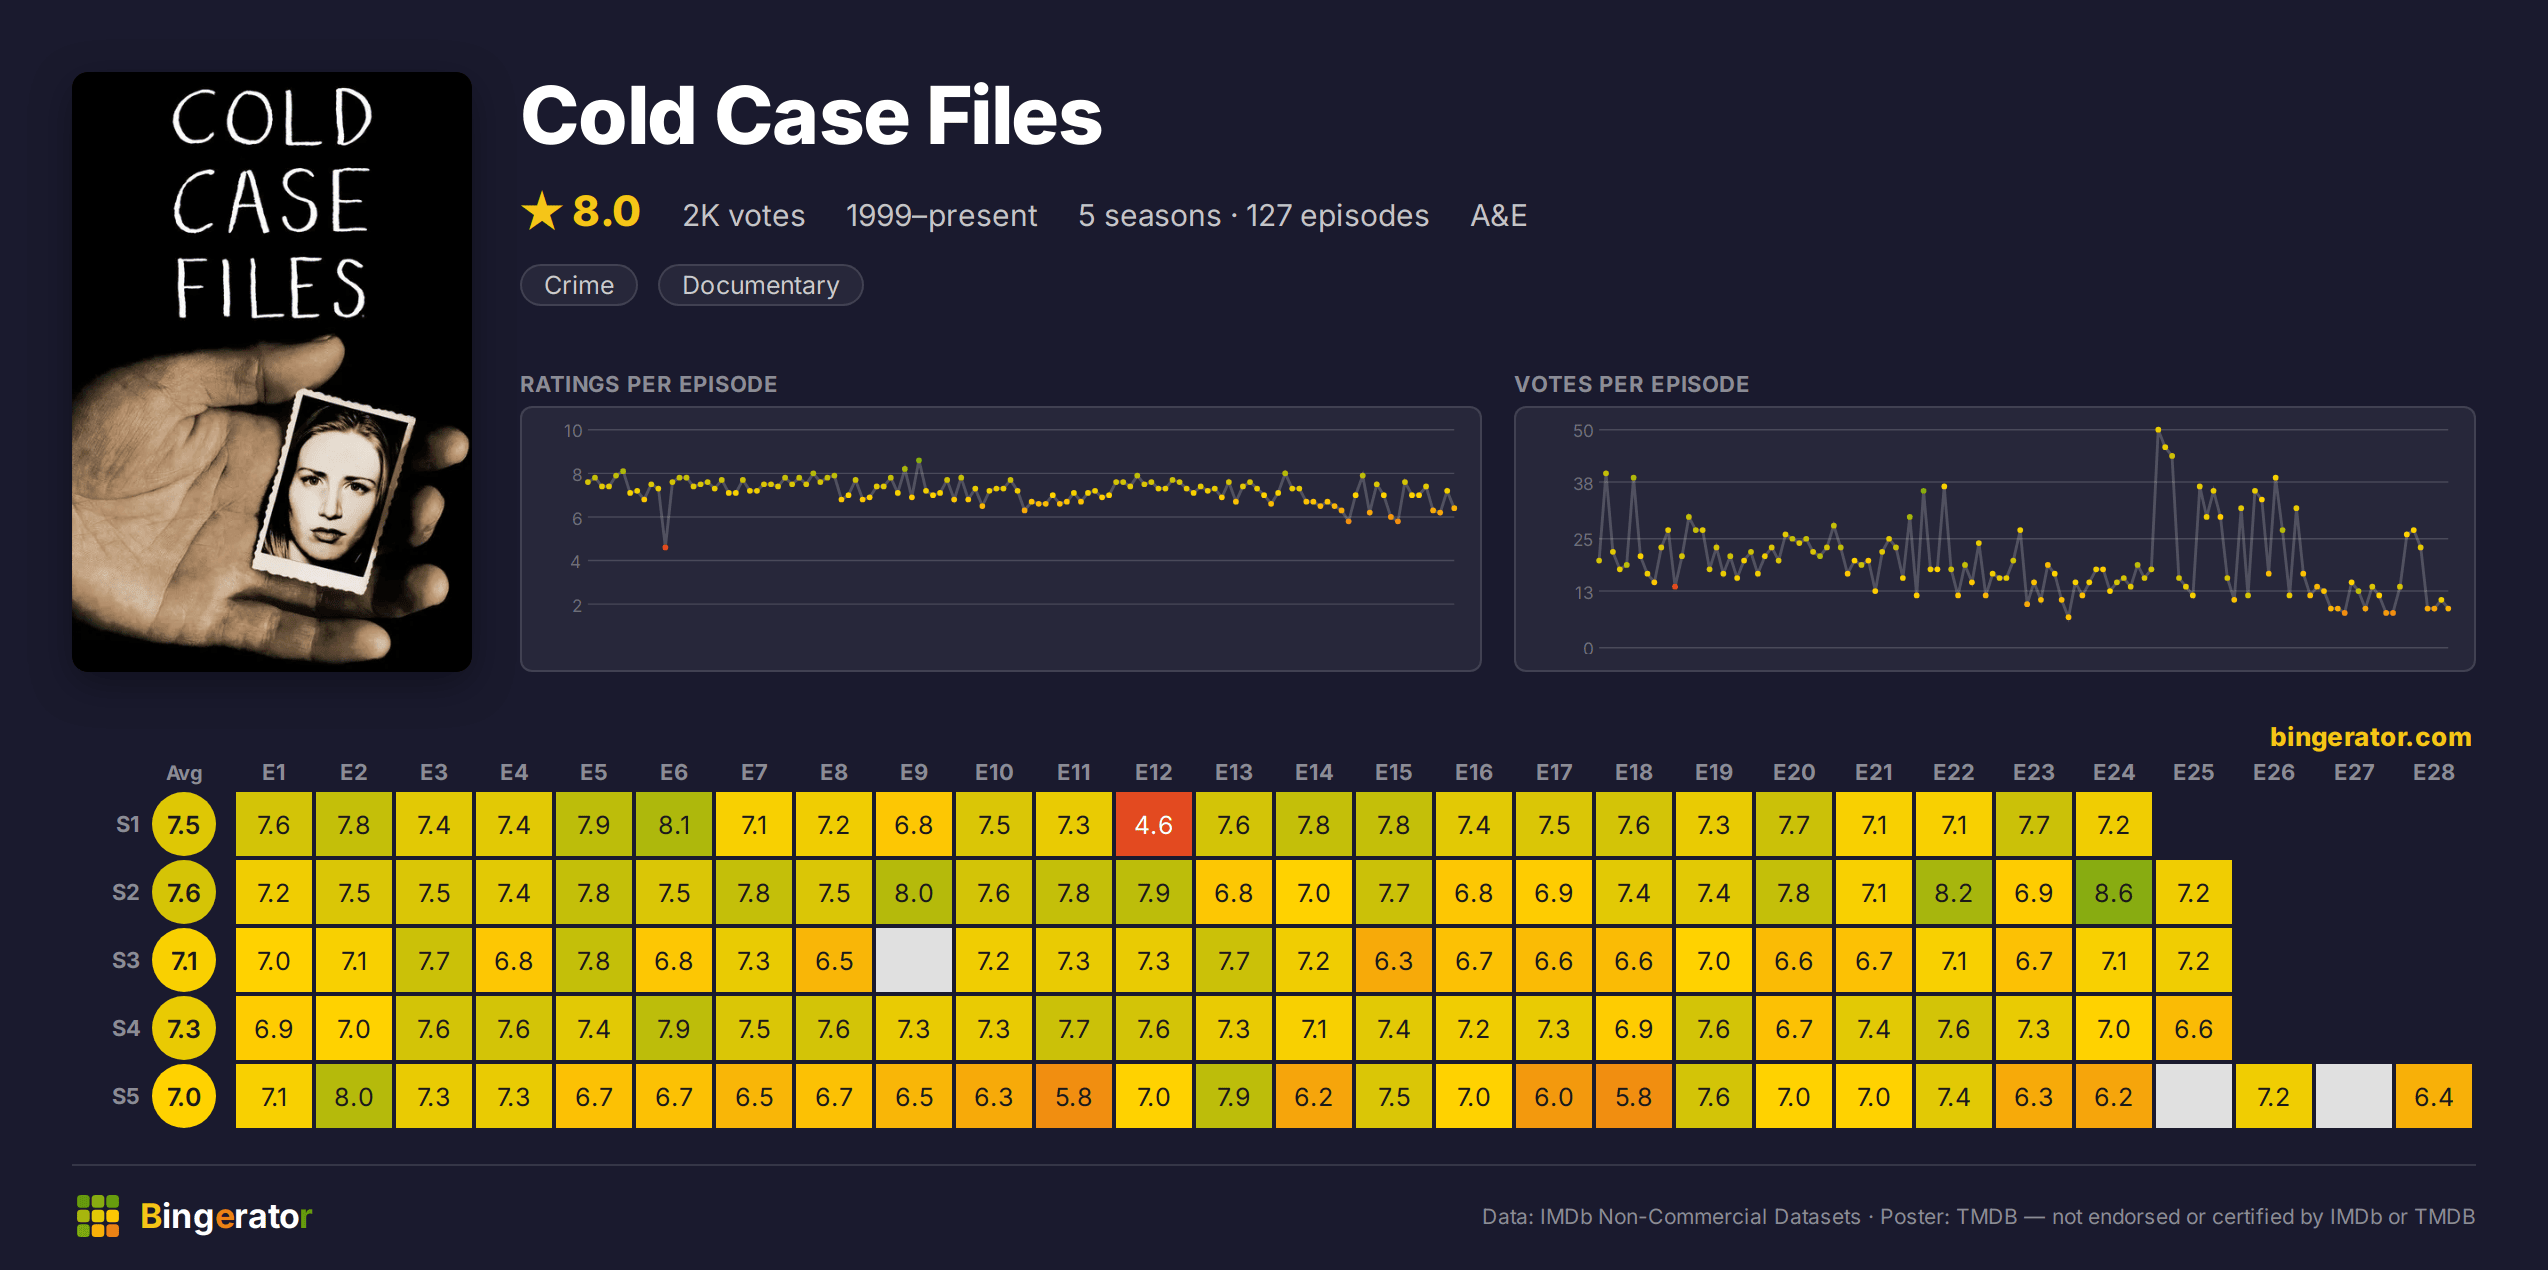This screenshot has height=1270, width=2548.
Task: Click the red low point in ratings chart
Action: tap(665, 547)
